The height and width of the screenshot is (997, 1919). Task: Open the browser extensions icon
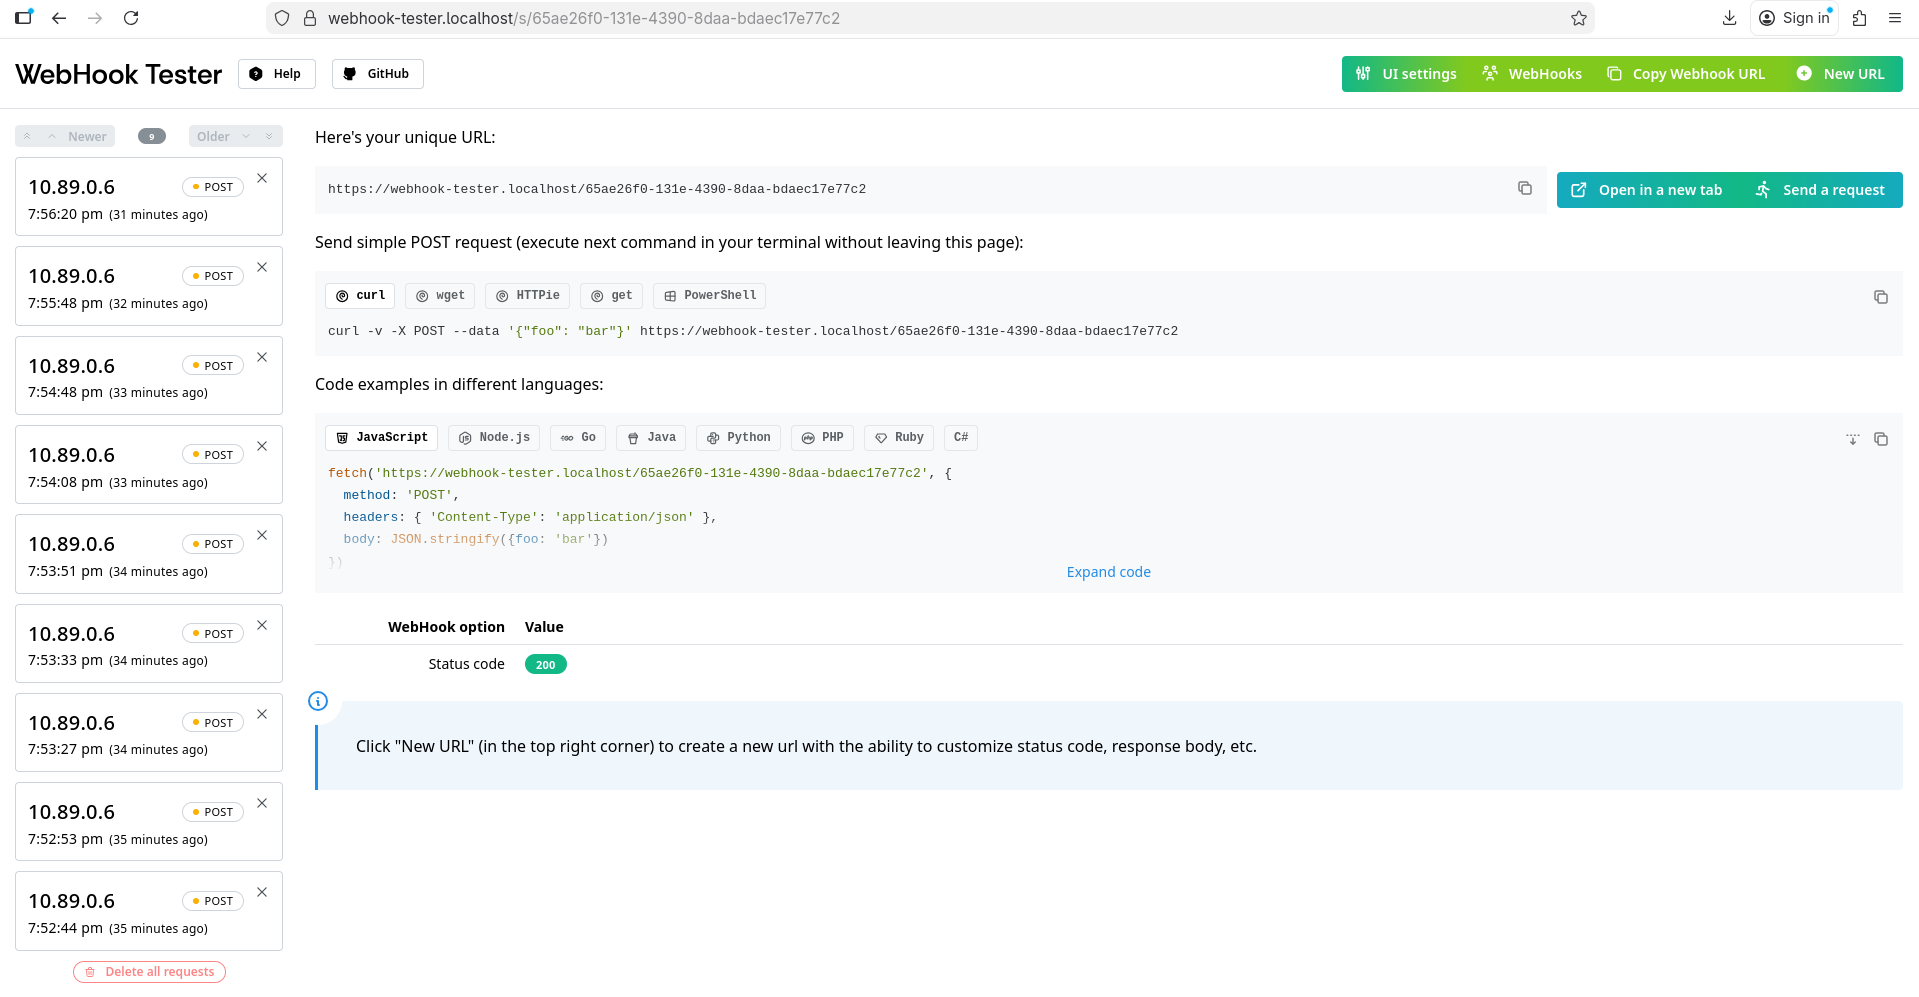tap(1859, 18)
